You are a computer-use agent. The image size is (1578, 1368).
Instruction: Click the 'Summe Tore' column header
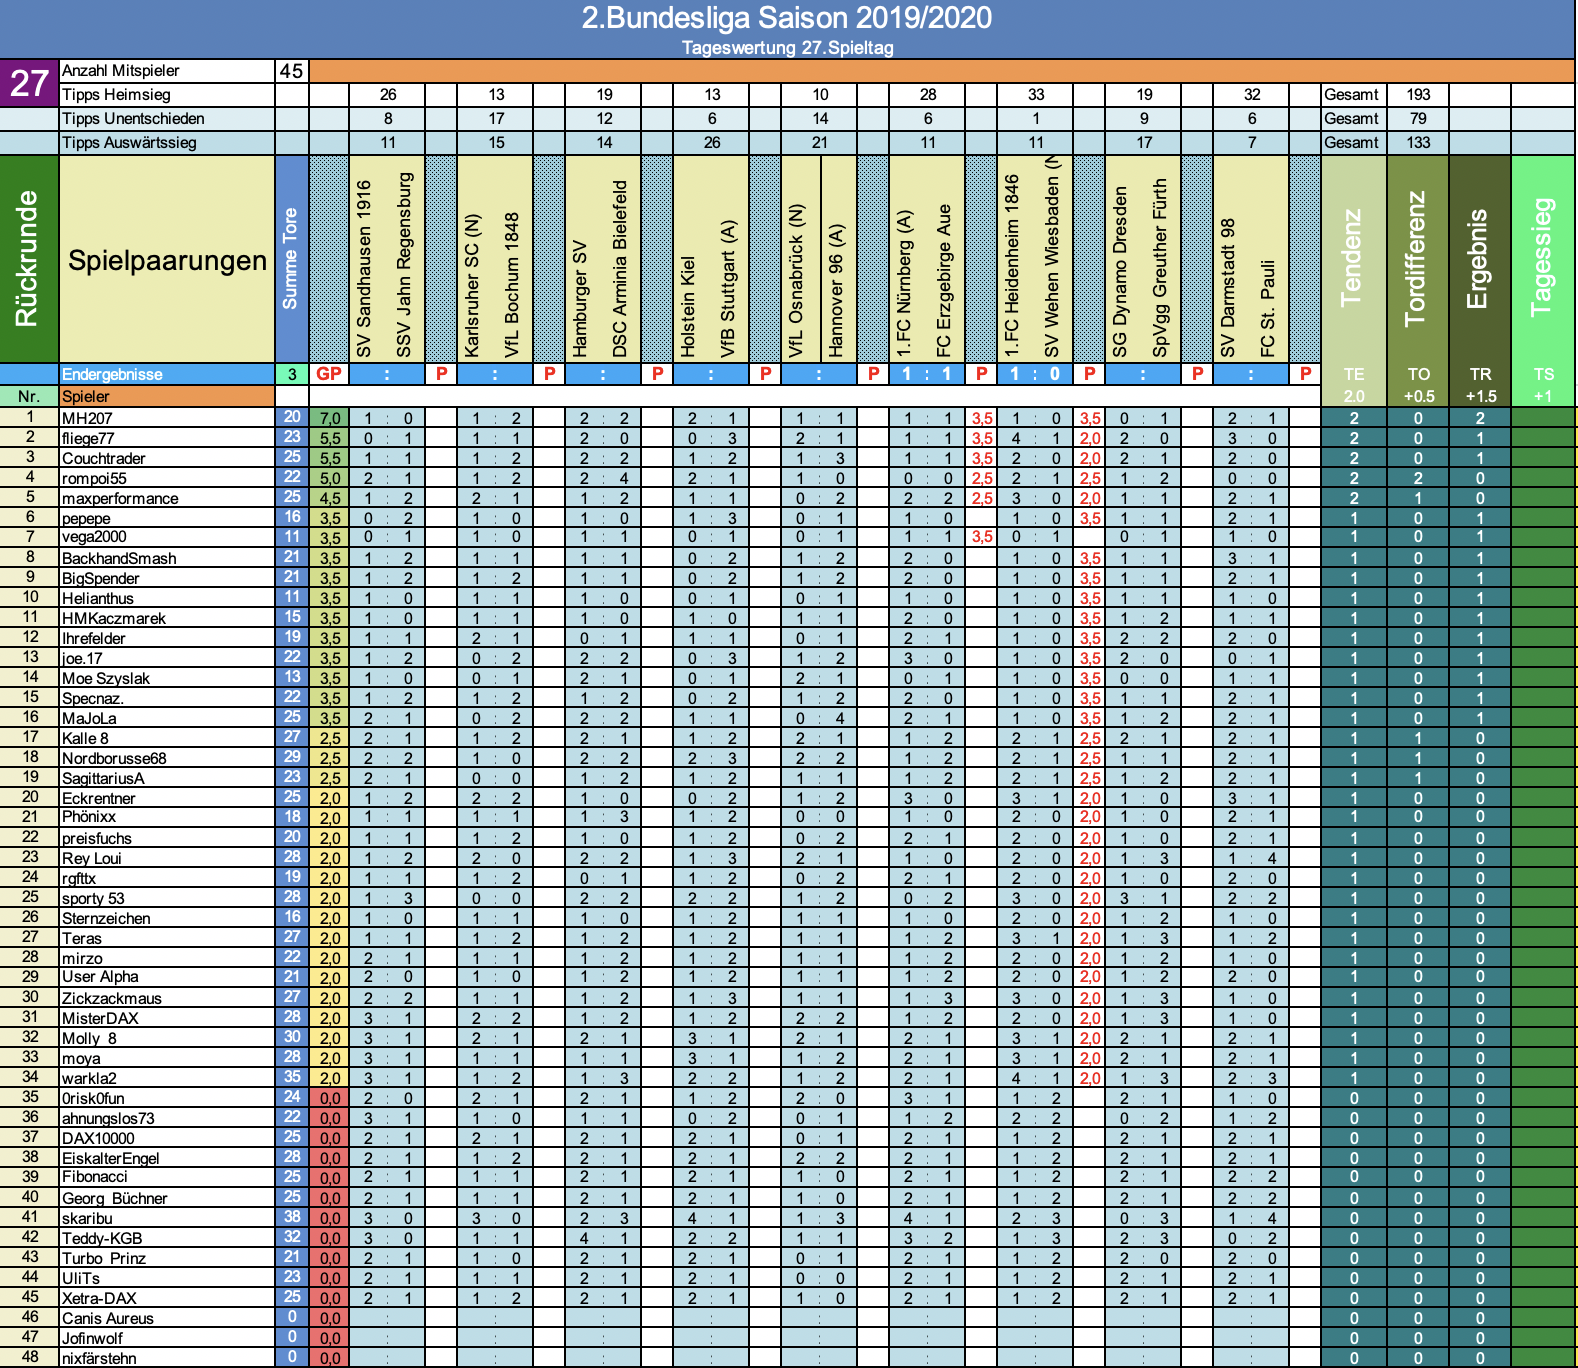pos(290,259)
